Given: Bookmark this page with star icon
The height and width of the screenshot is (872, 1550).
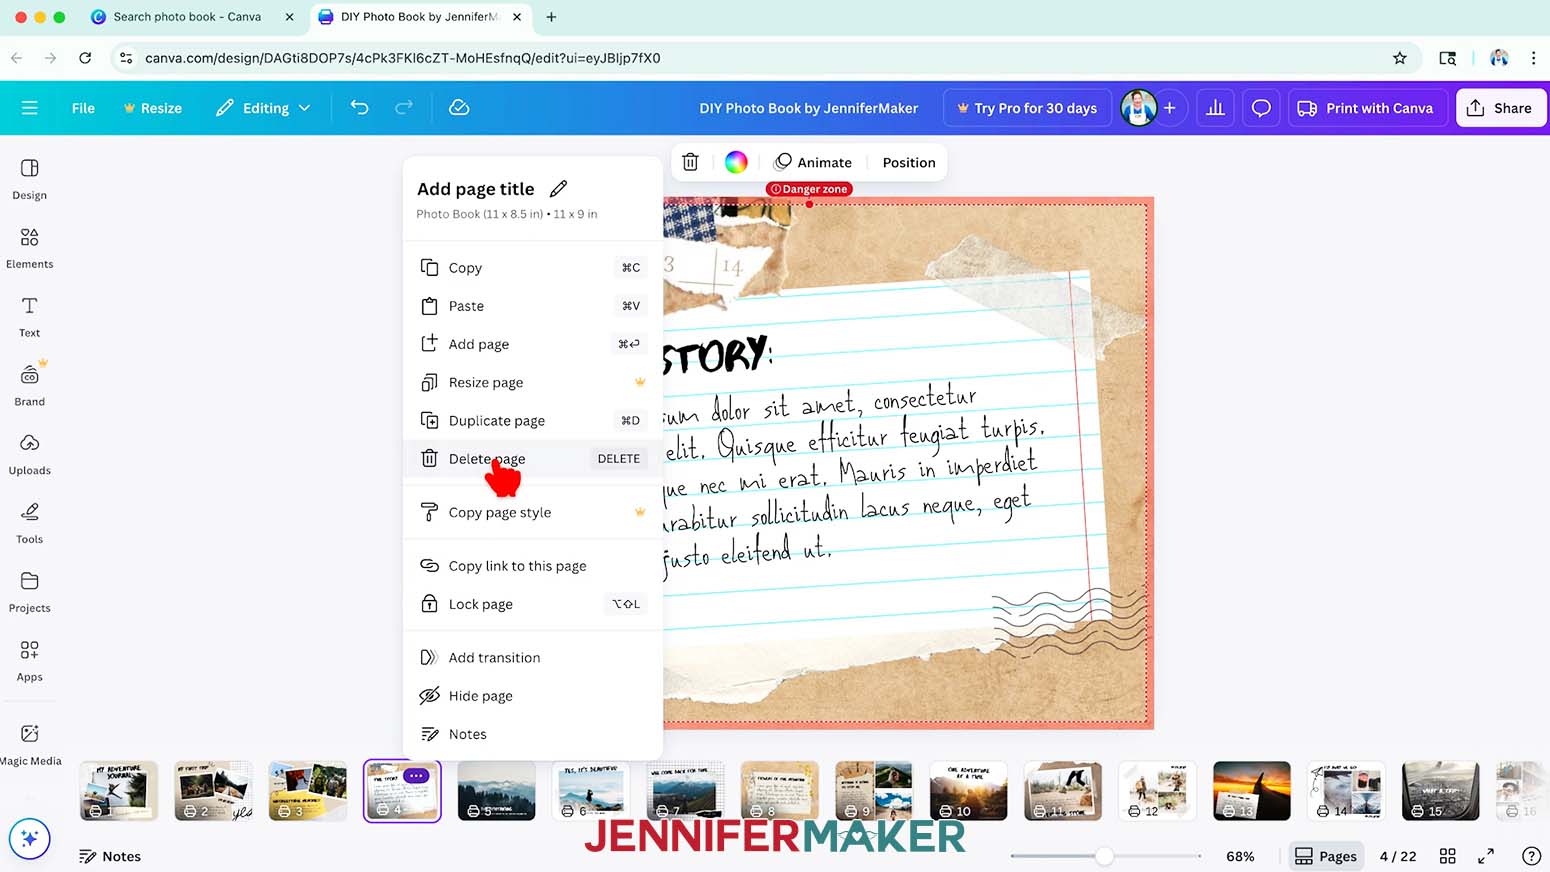Looking at the screenshot, I should (1400, 58).
